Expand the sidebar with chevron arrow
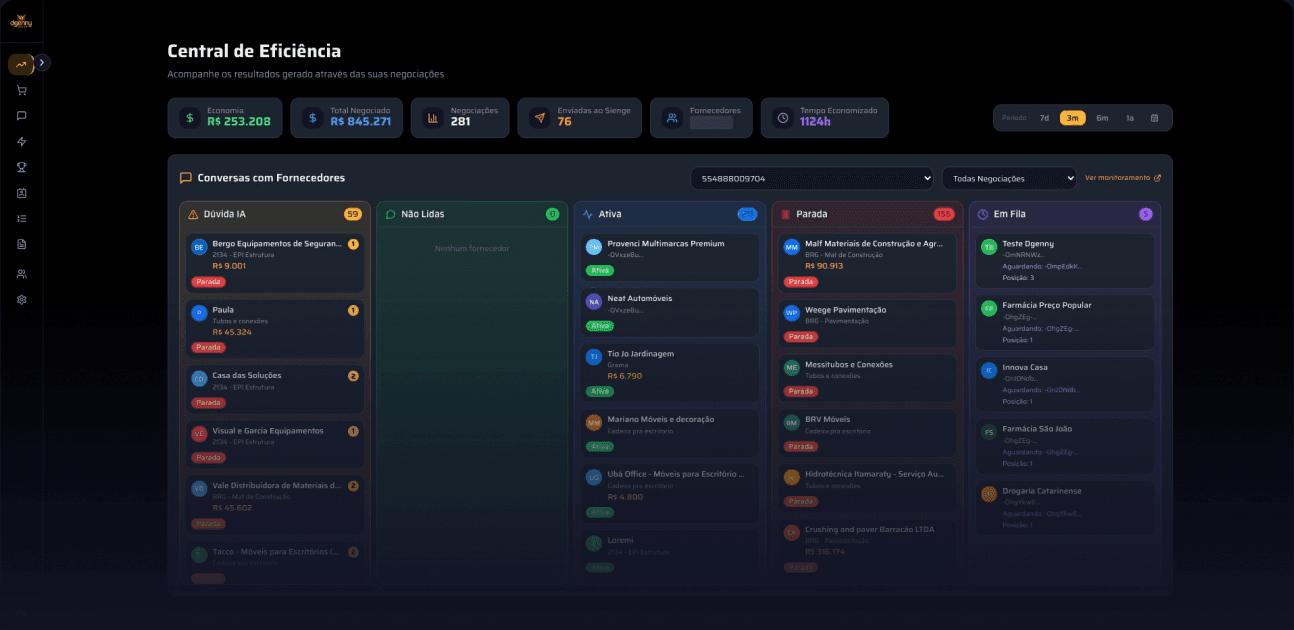 pyautogui.click(x=41, y=62)
